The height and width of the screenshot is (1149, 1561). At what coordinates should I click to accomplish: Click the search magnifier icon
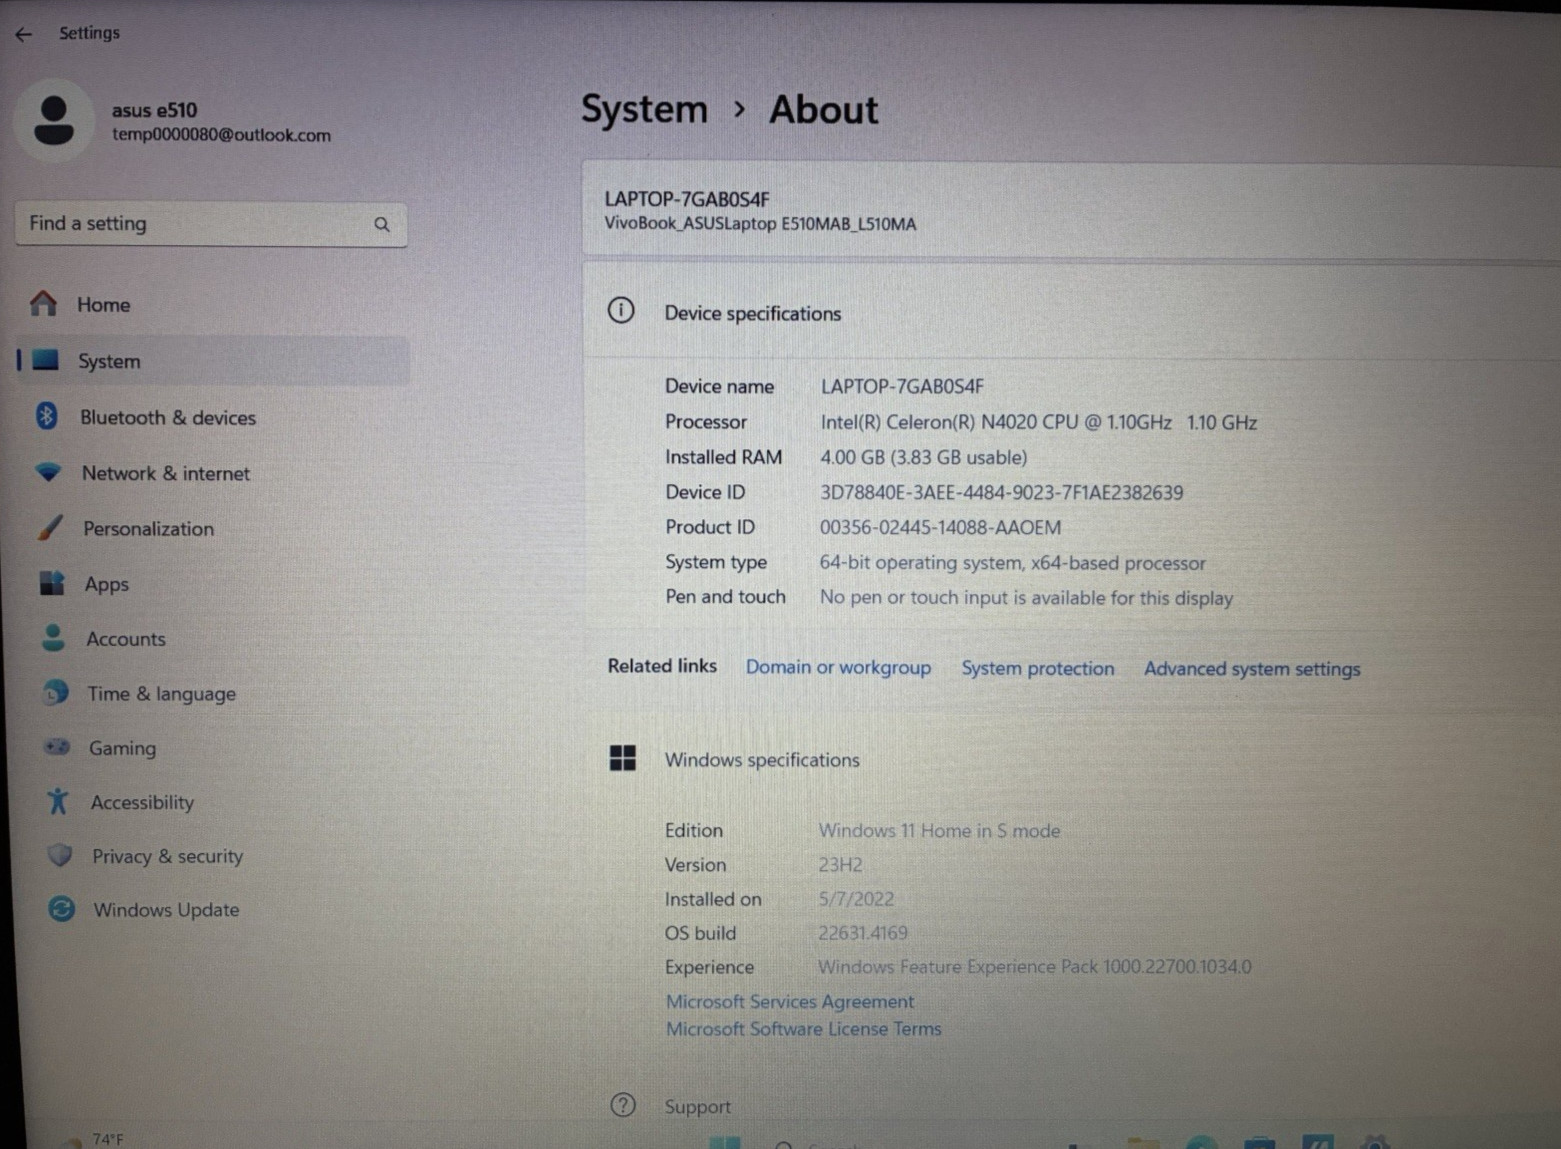(x=382, y=225)
